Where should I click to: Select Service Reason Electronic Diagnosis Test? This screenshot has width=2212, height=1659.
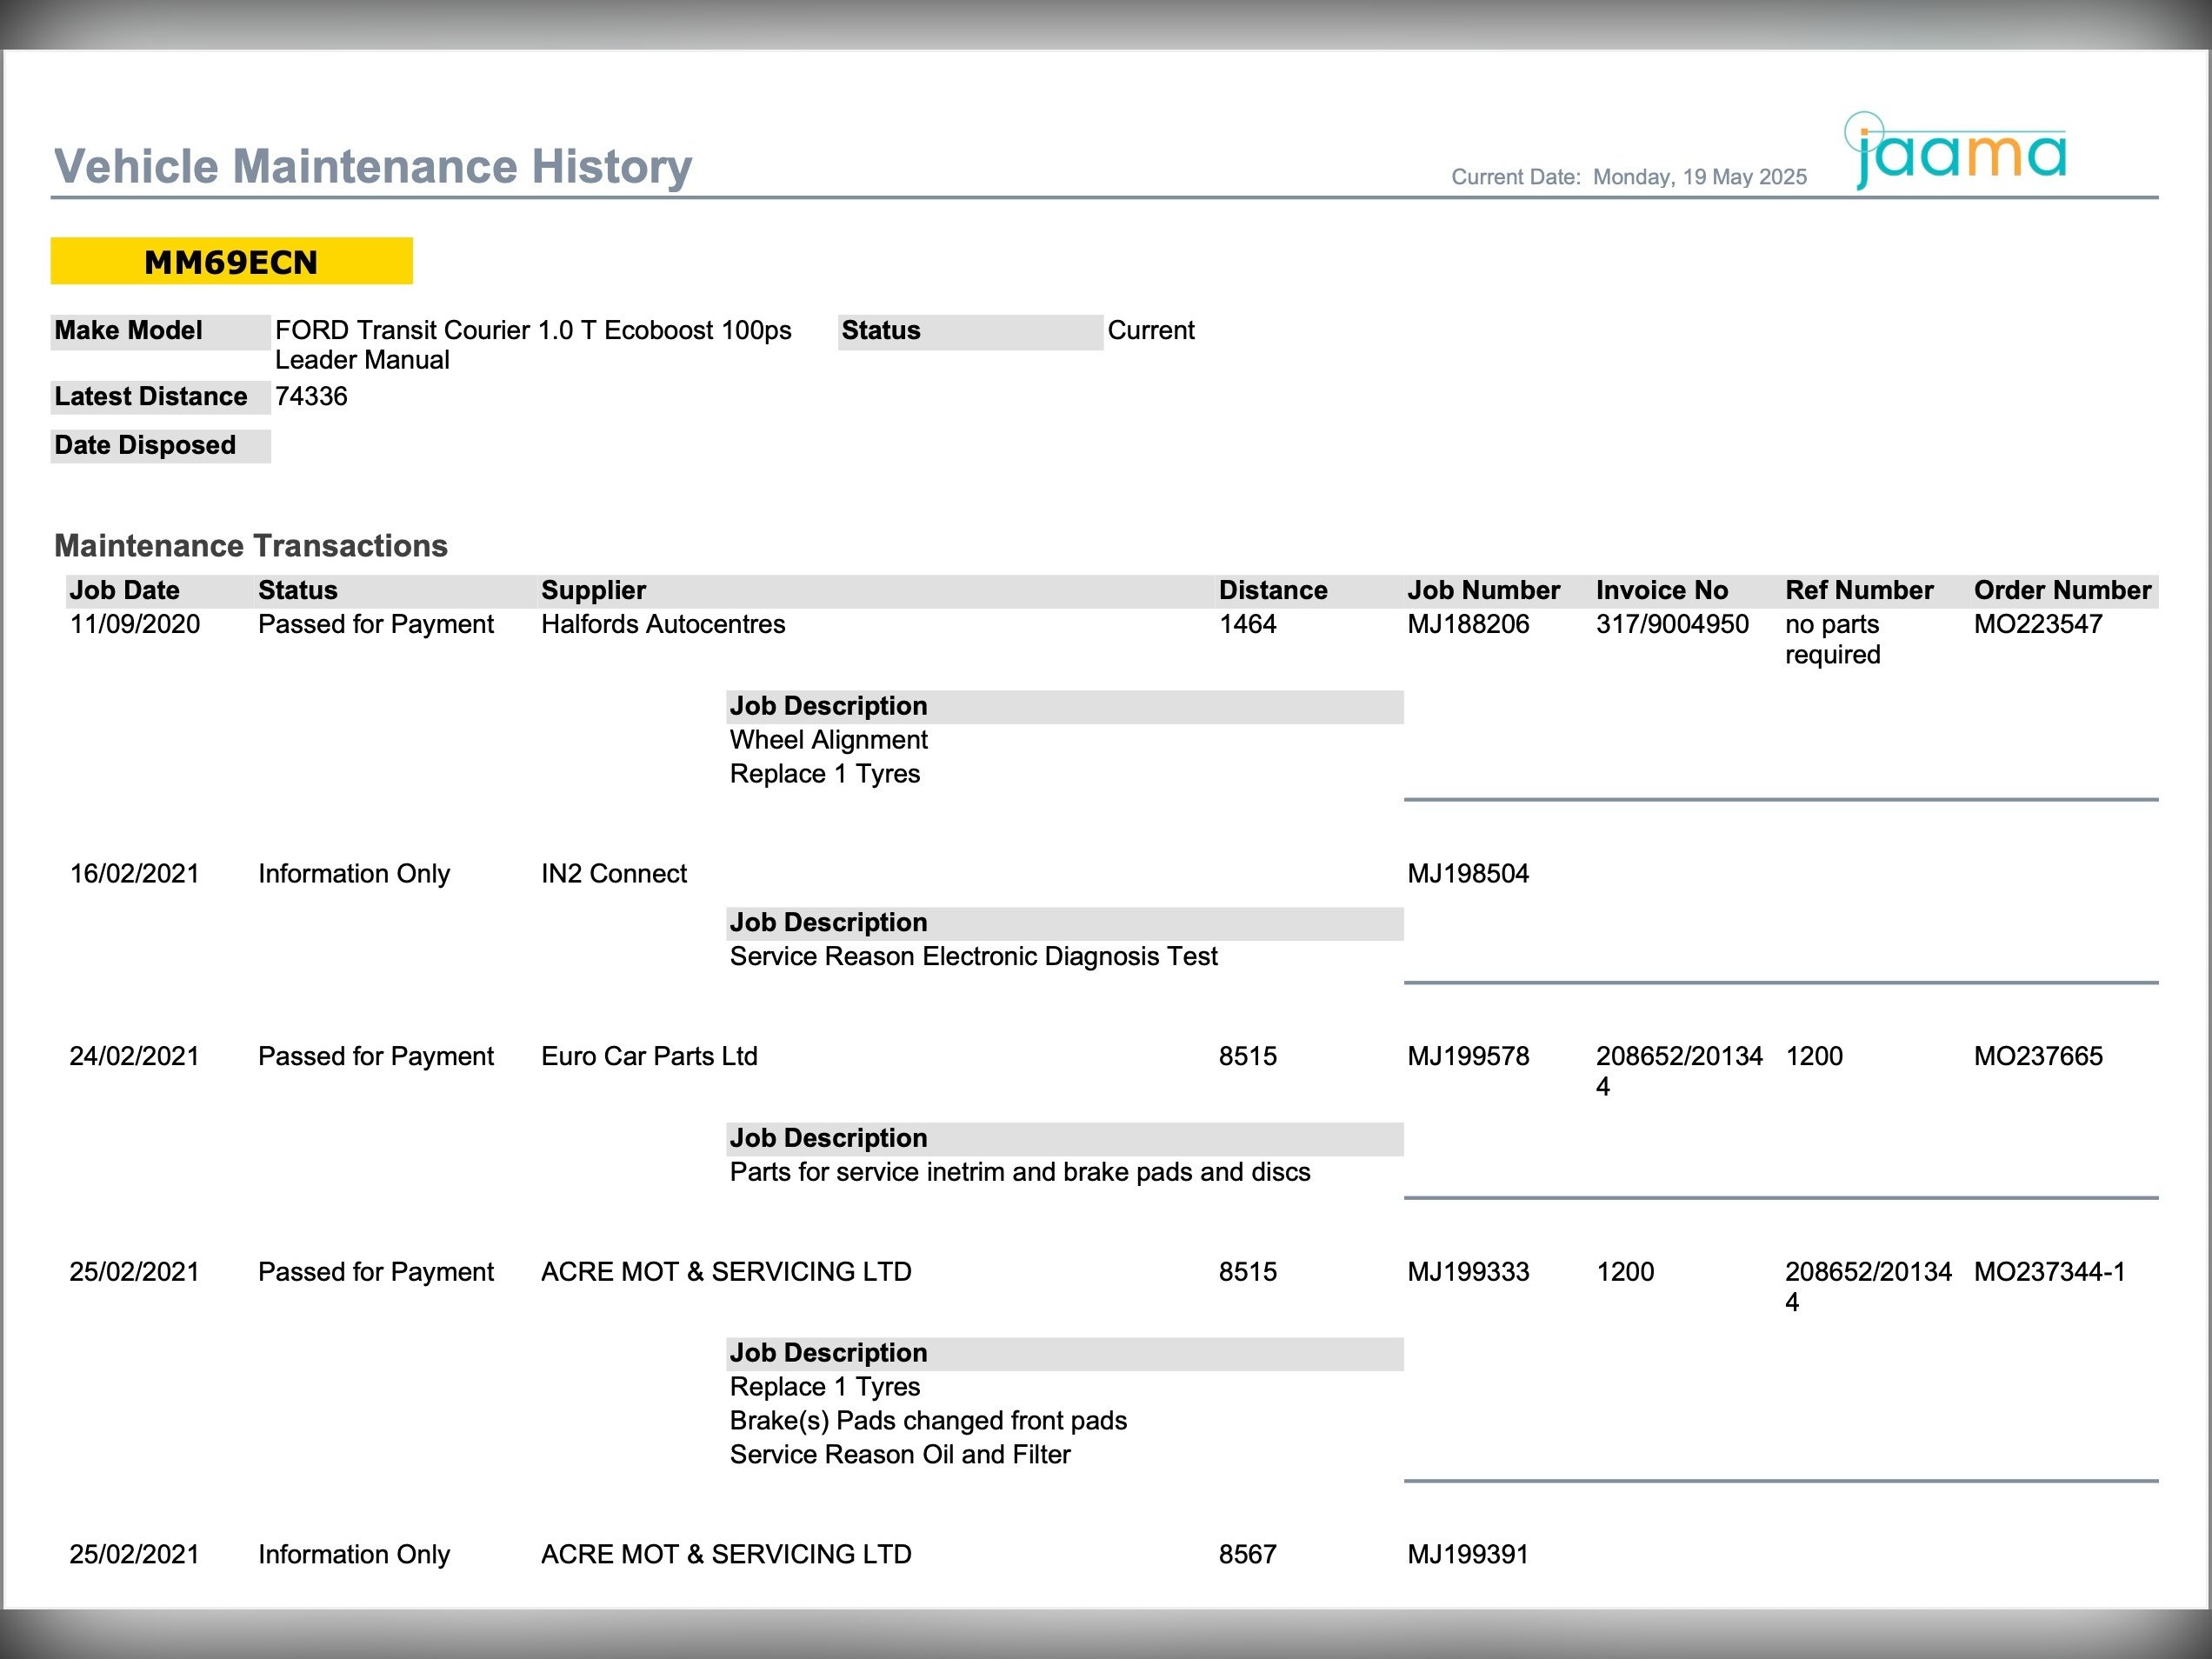(973, 956)
